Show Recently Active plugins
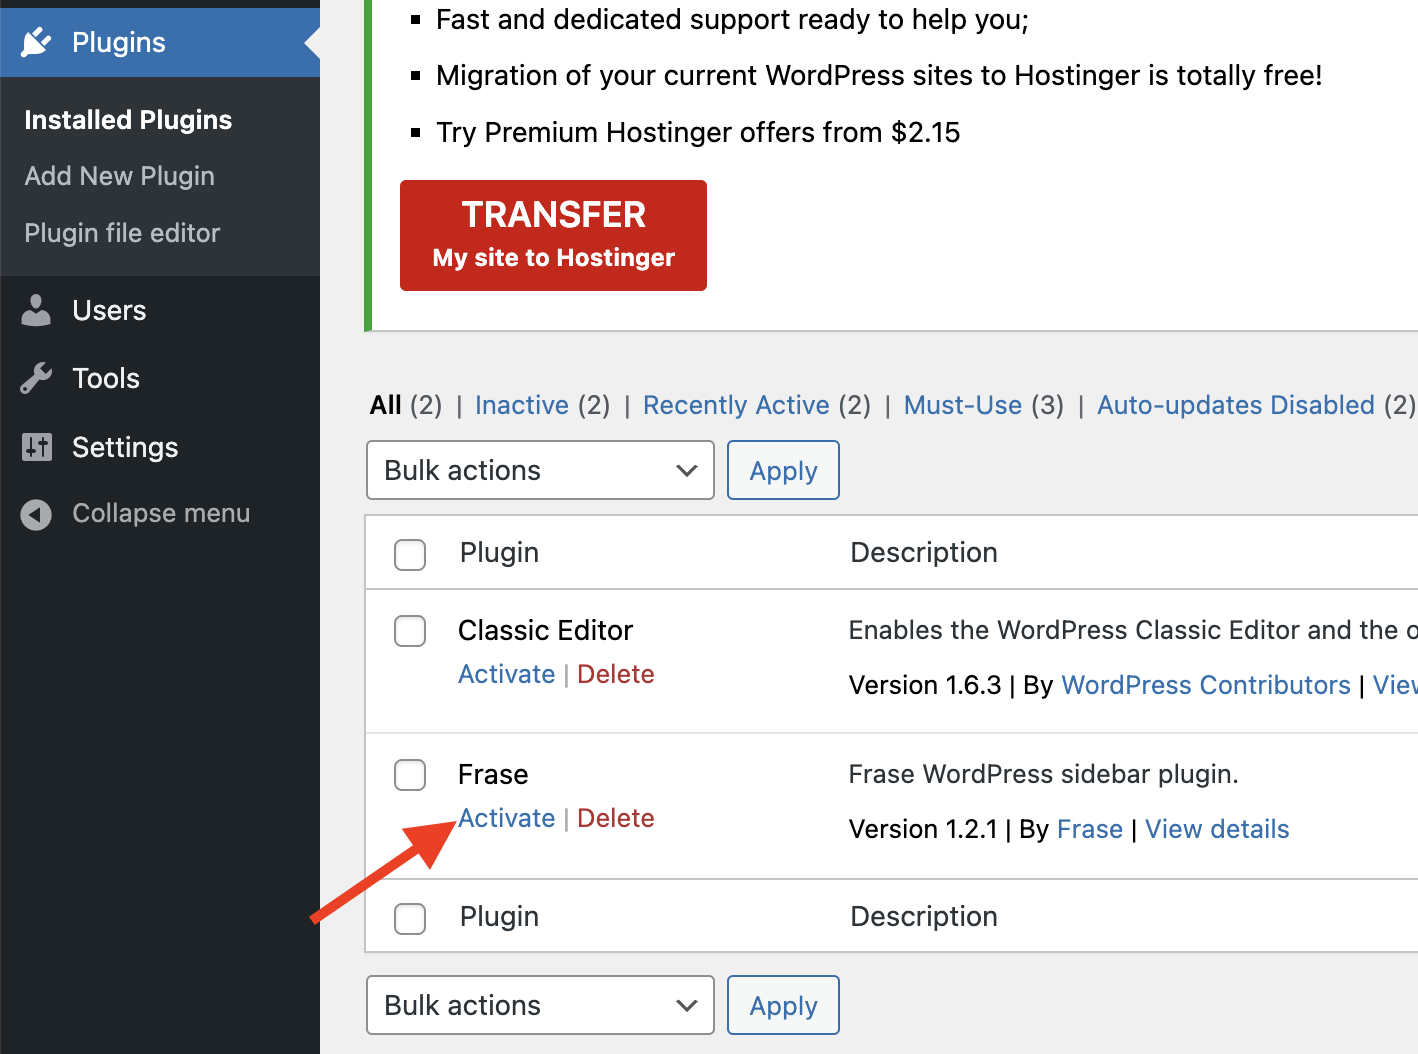Image resolution: width=1418 pixels, height=1054 pixels. pos(736,405)
